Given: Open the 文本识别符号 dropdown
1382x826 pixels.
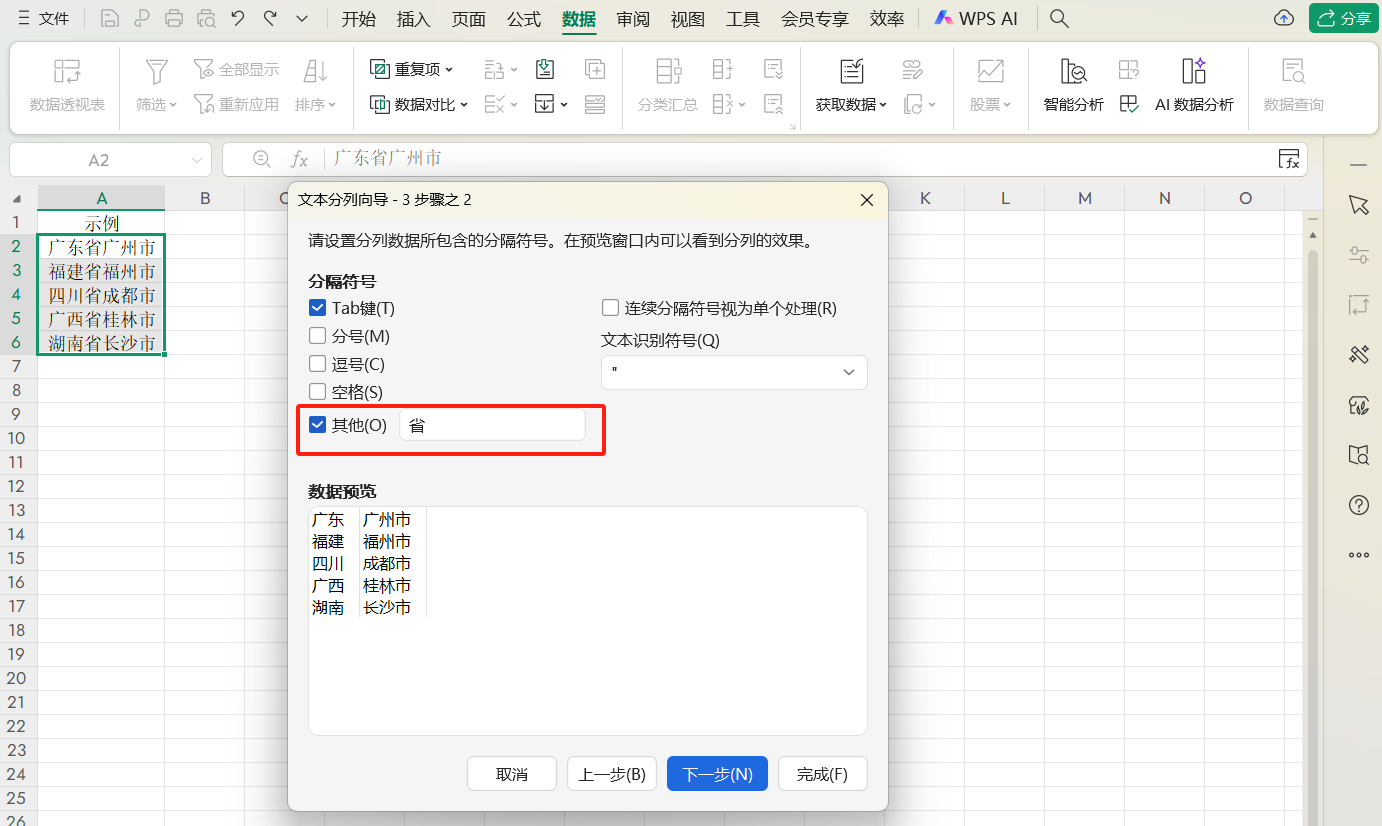Looking at the screenshot, I should (x=848, y=372).
